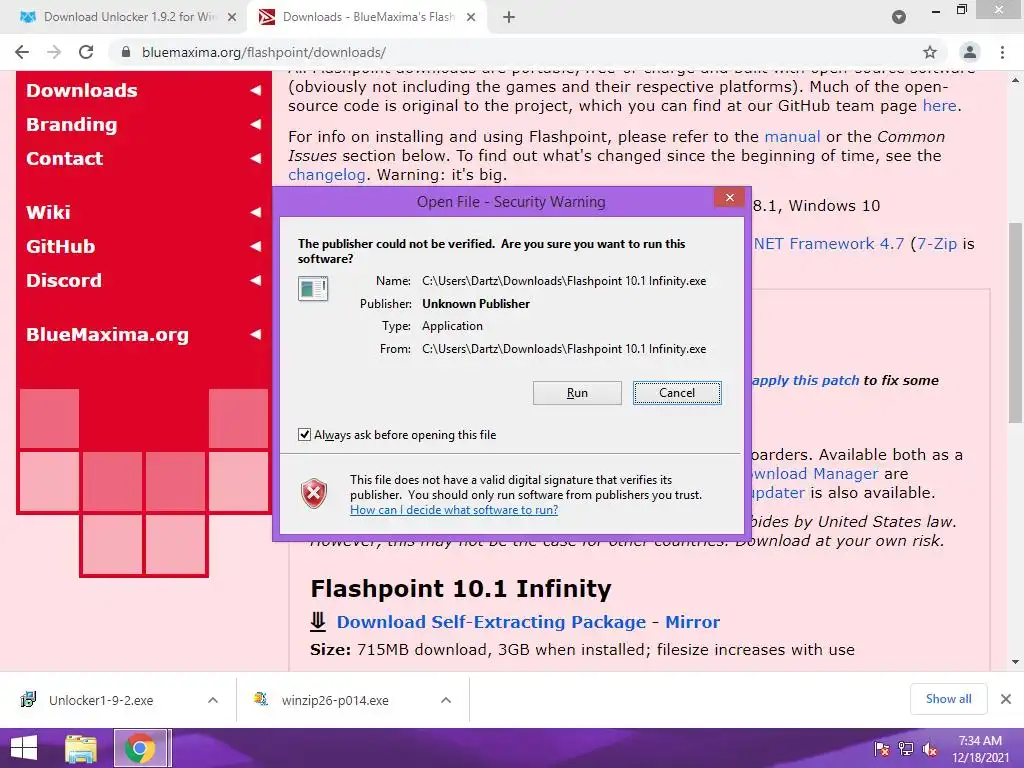Click the arrow beside BlueMaxima.org item
The width and height of the screenshot is (1024, 768).
coord(255,334)
